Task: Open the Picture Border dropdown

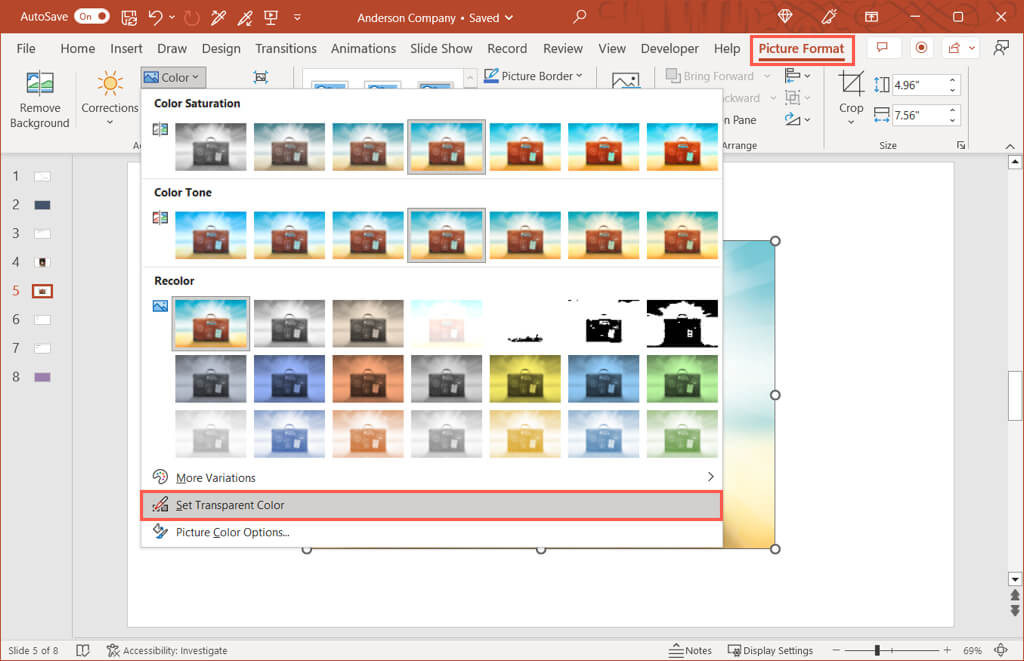Action: tap(534, 76)
